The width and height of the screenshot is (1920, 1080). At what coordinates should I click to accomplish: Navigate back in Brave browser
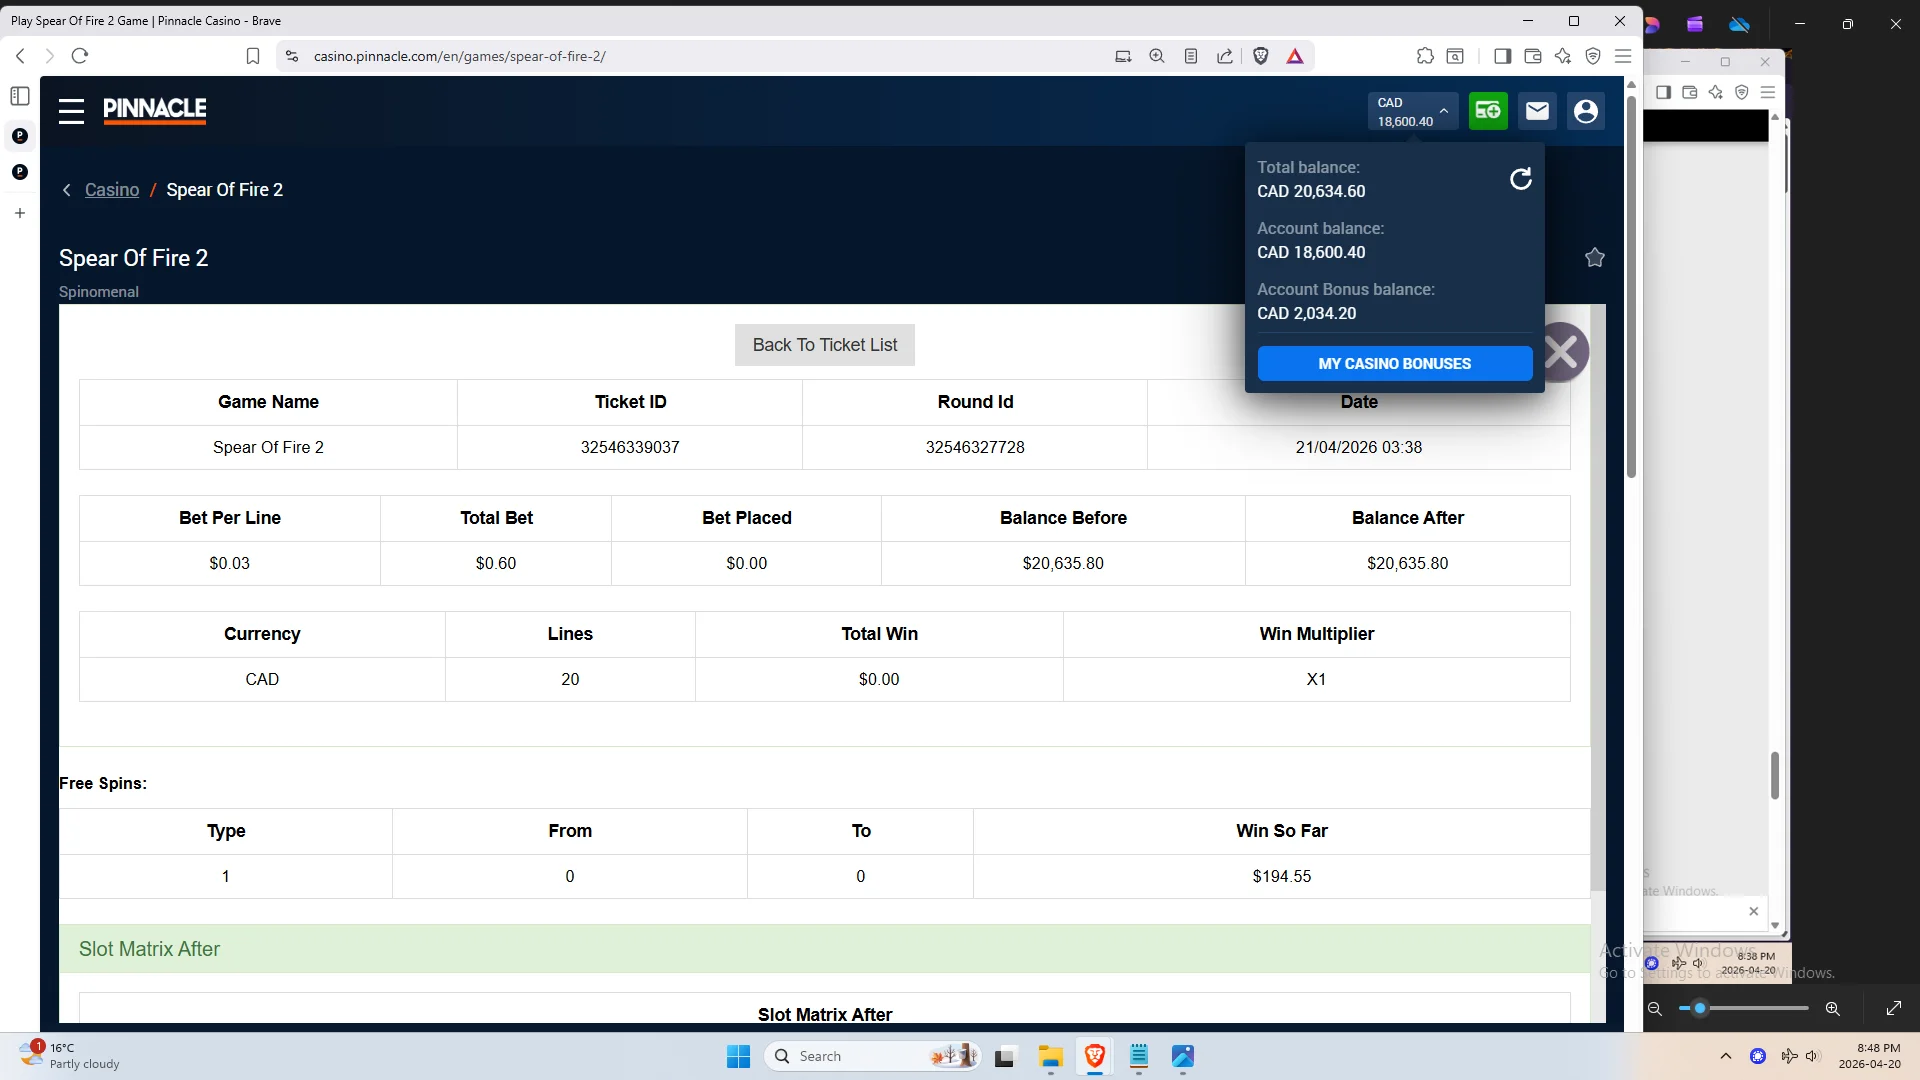20,56
